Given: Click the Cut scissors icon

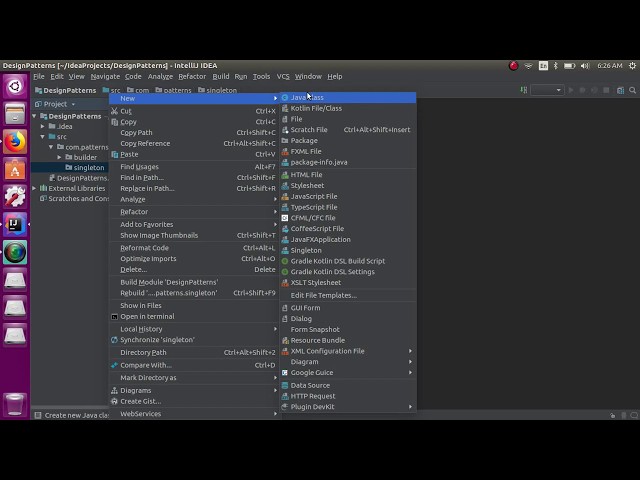Looking at the screenshot, I should [x=115, y=111].
